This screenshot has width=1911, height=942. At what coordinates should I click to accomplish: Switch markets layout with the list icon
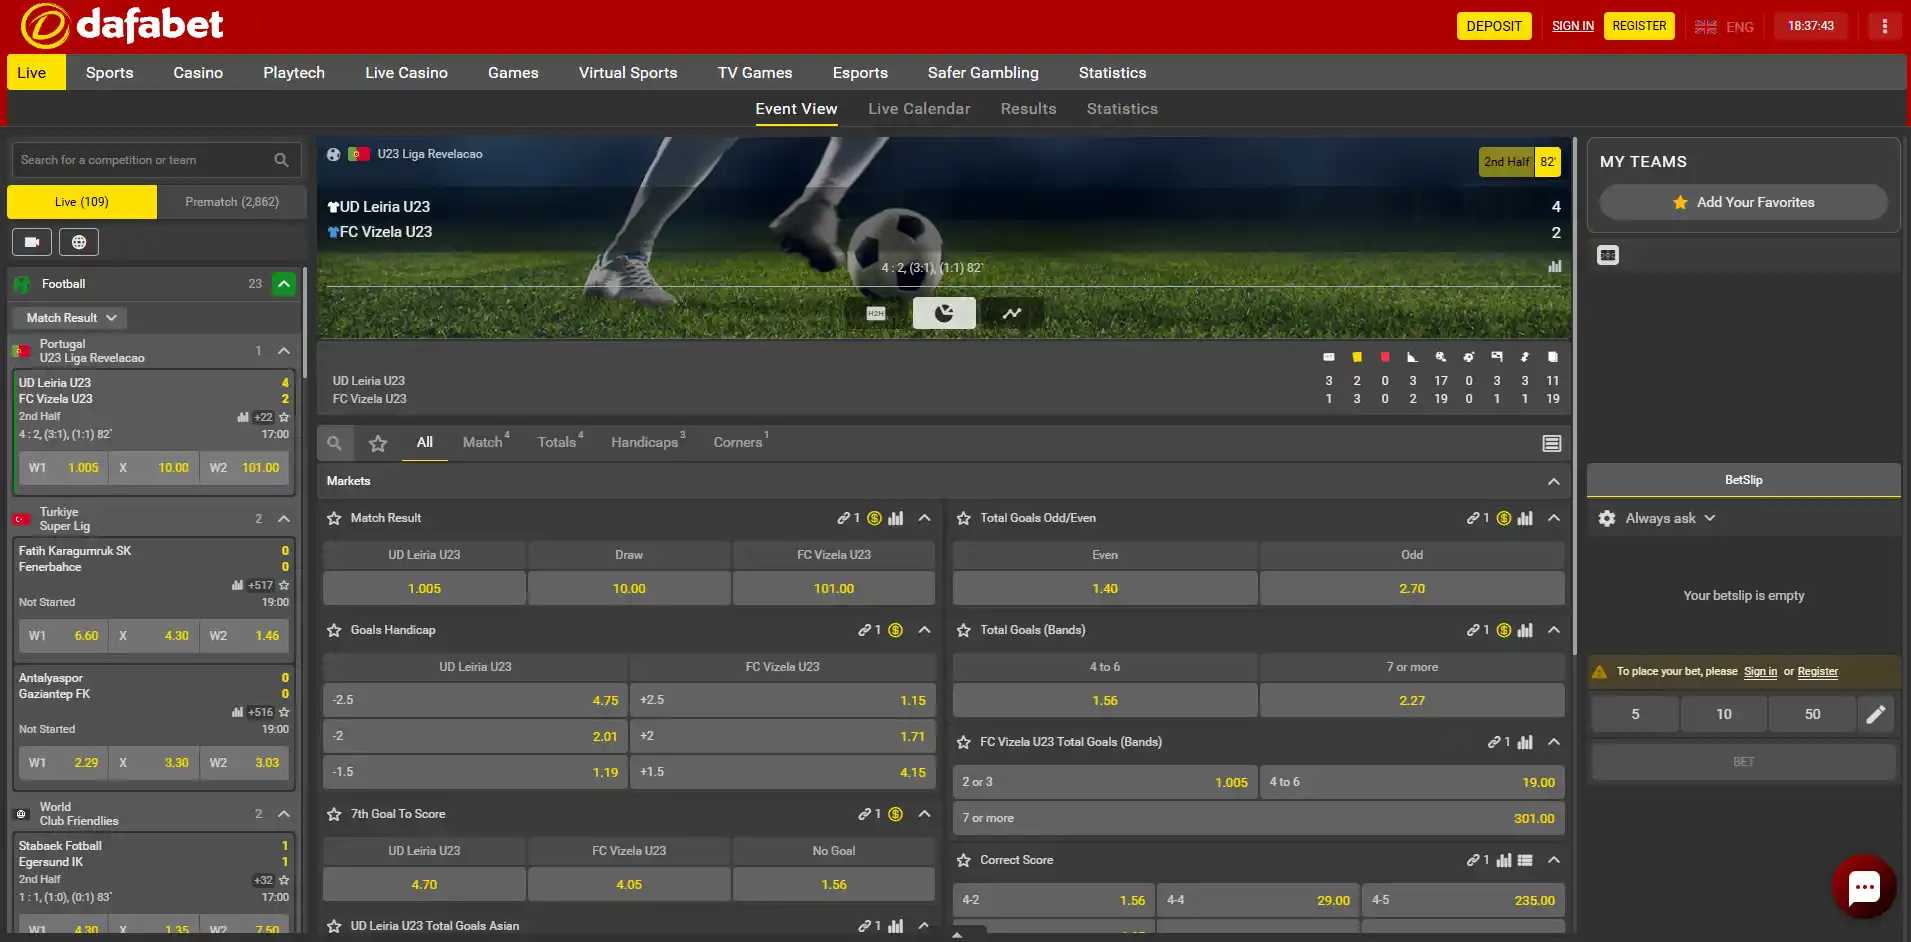click(x=1552, y=443)
